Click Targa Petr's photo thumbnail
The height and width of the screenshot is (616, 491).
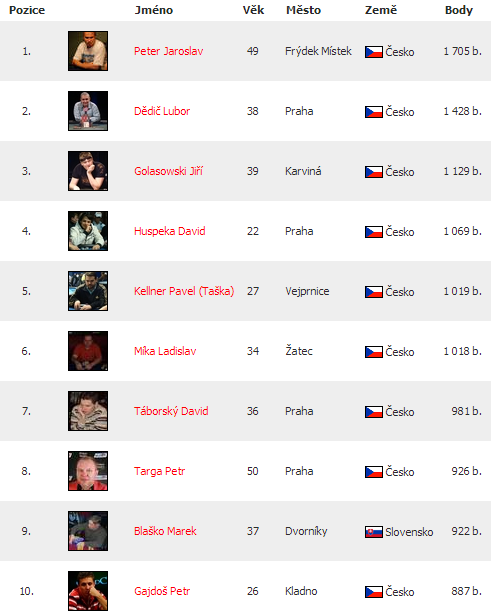(88, 471)
